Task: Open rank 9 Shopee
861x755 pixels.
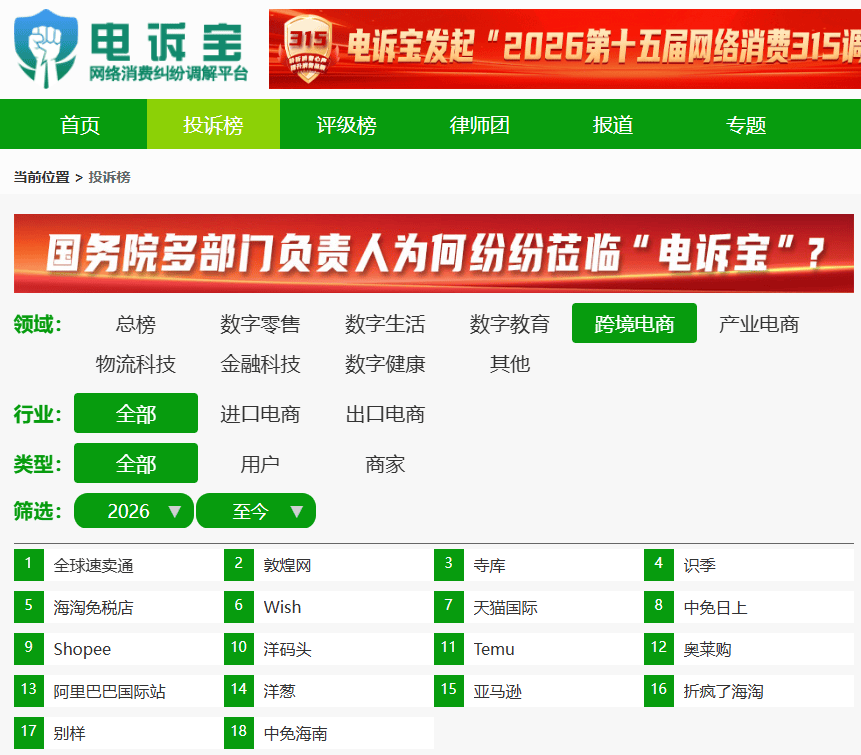Action: [119, 649]
